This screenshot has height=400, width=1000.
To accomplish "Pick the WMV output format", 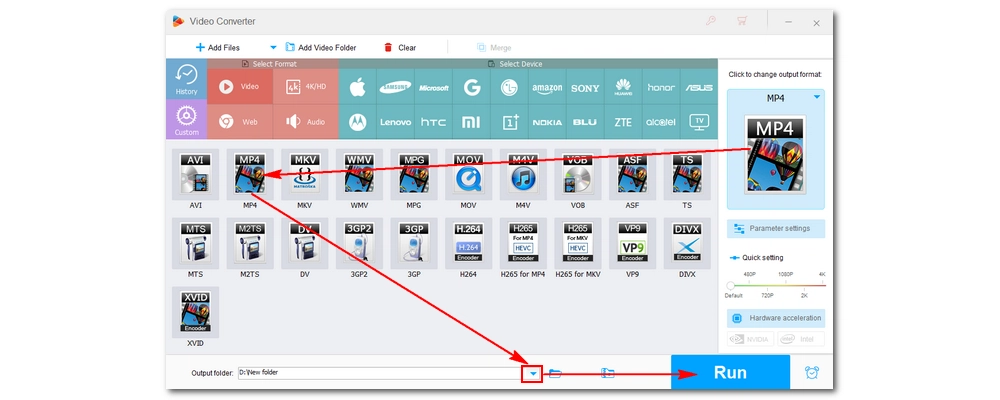I will point(359,174).
